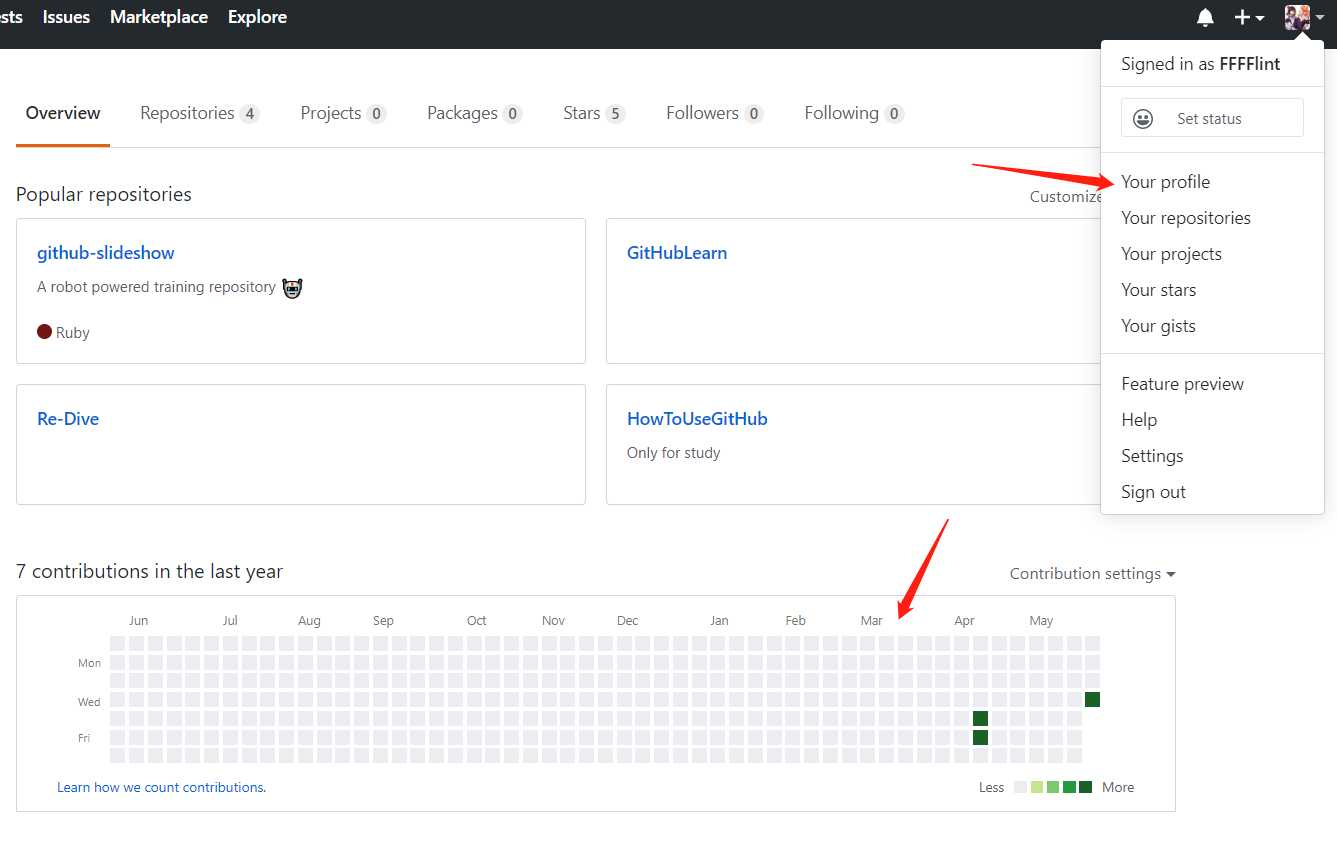The image size is (1337, 846).
Task: Click the green contribution square on Wednesday row
Action: coord(1092,699)
